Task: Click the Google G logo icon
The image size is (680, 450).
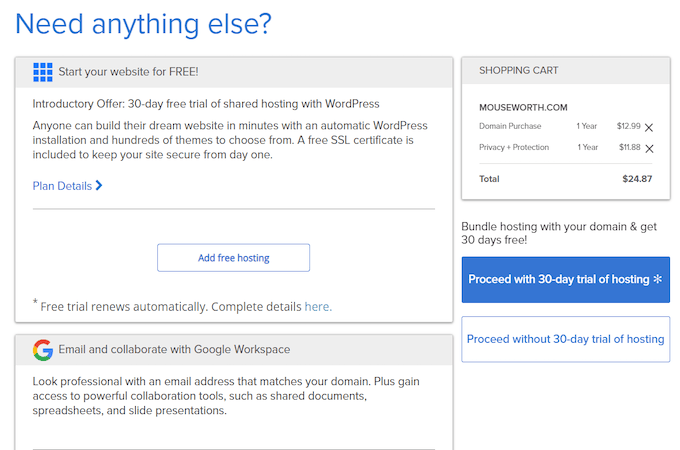Action: [43, 350]
